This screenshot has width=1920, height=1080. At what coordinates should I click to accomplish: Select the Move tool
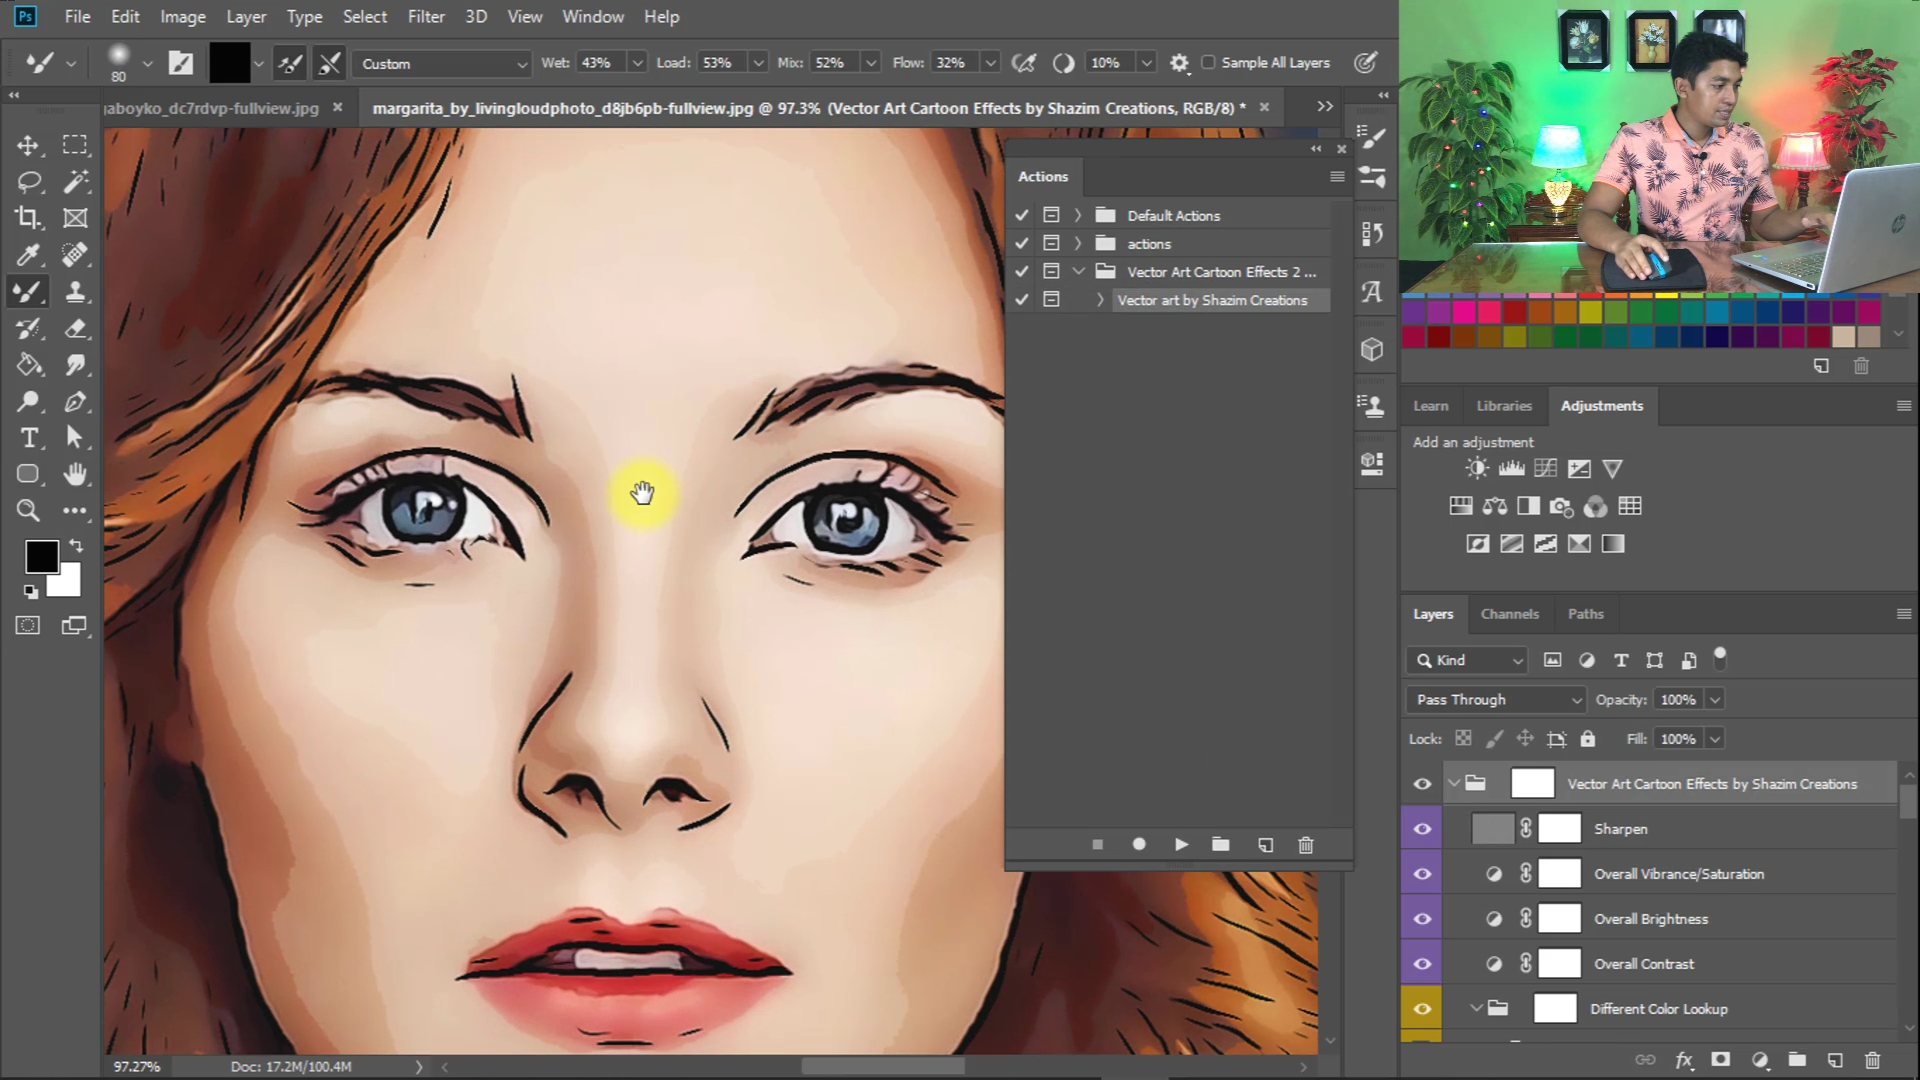28,145
